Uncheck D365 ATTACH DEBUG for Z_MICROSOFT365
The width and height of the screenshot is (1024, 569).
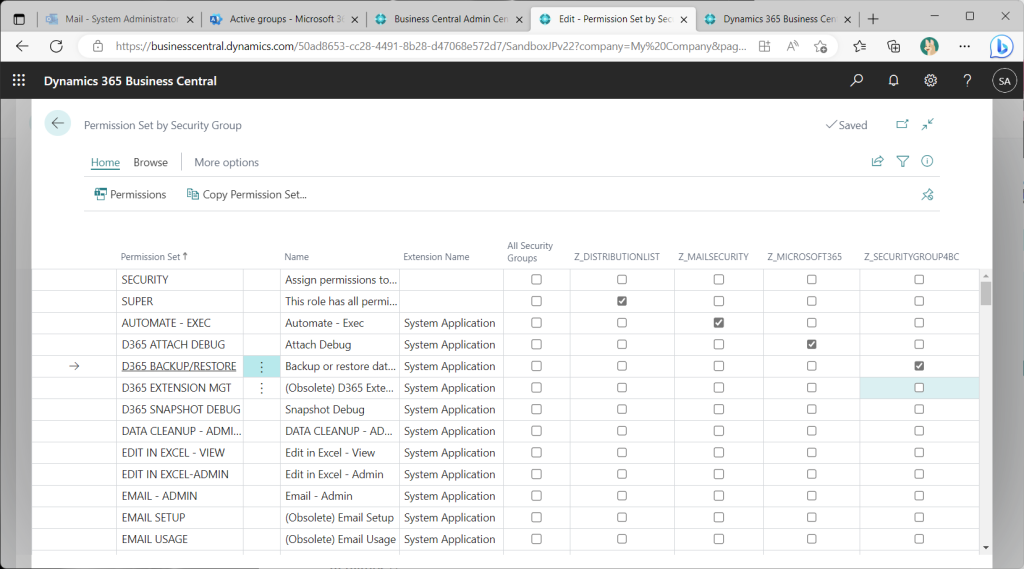coord(811,344)
